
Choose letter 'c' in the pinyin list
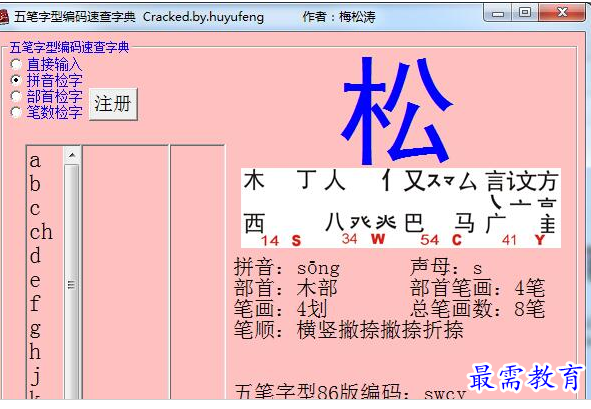(35, 208)
